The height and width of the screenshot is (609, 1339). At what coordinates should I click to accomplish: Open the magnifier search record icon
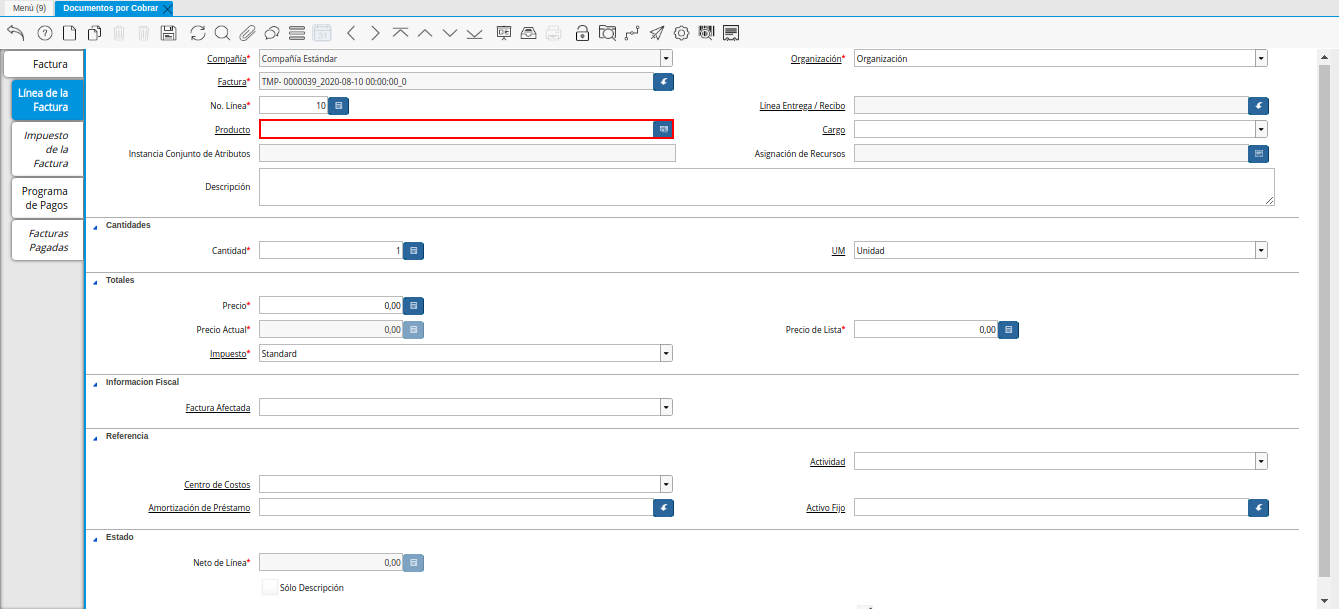pos(222,33)
